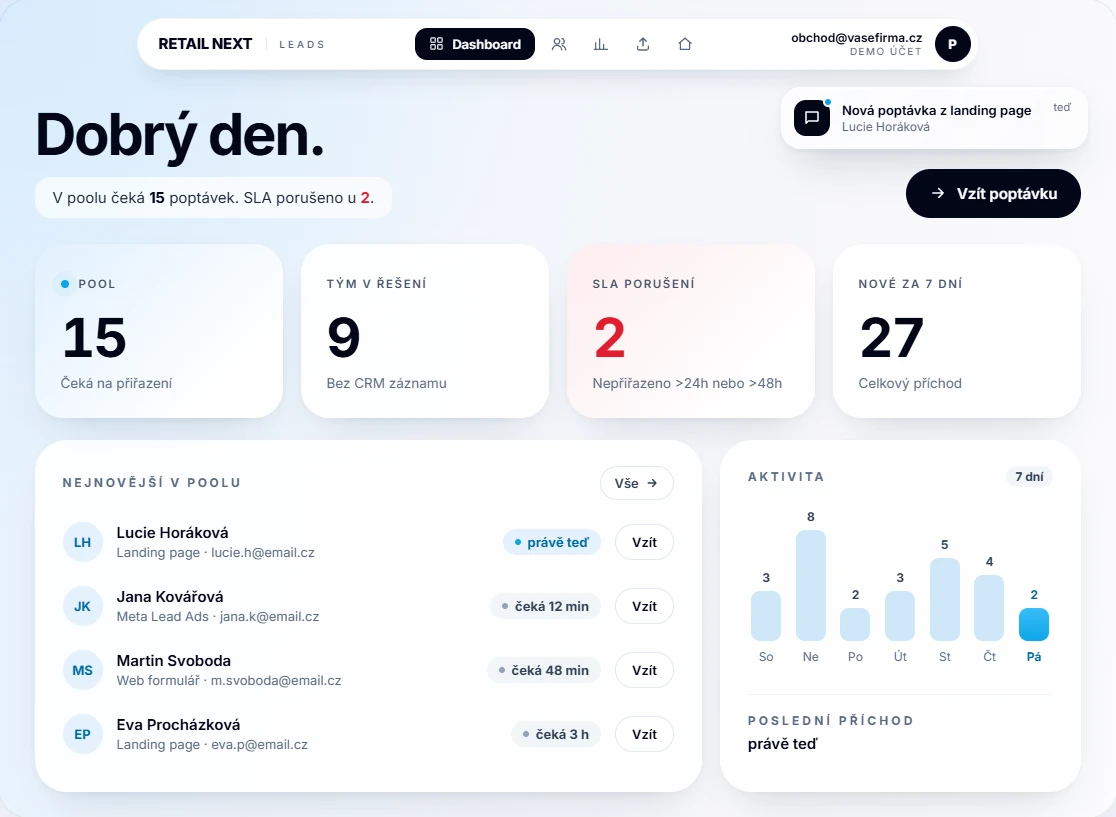1116x817 pixels.
Task: Click the právě teď status badge
Action: point(552,542)
